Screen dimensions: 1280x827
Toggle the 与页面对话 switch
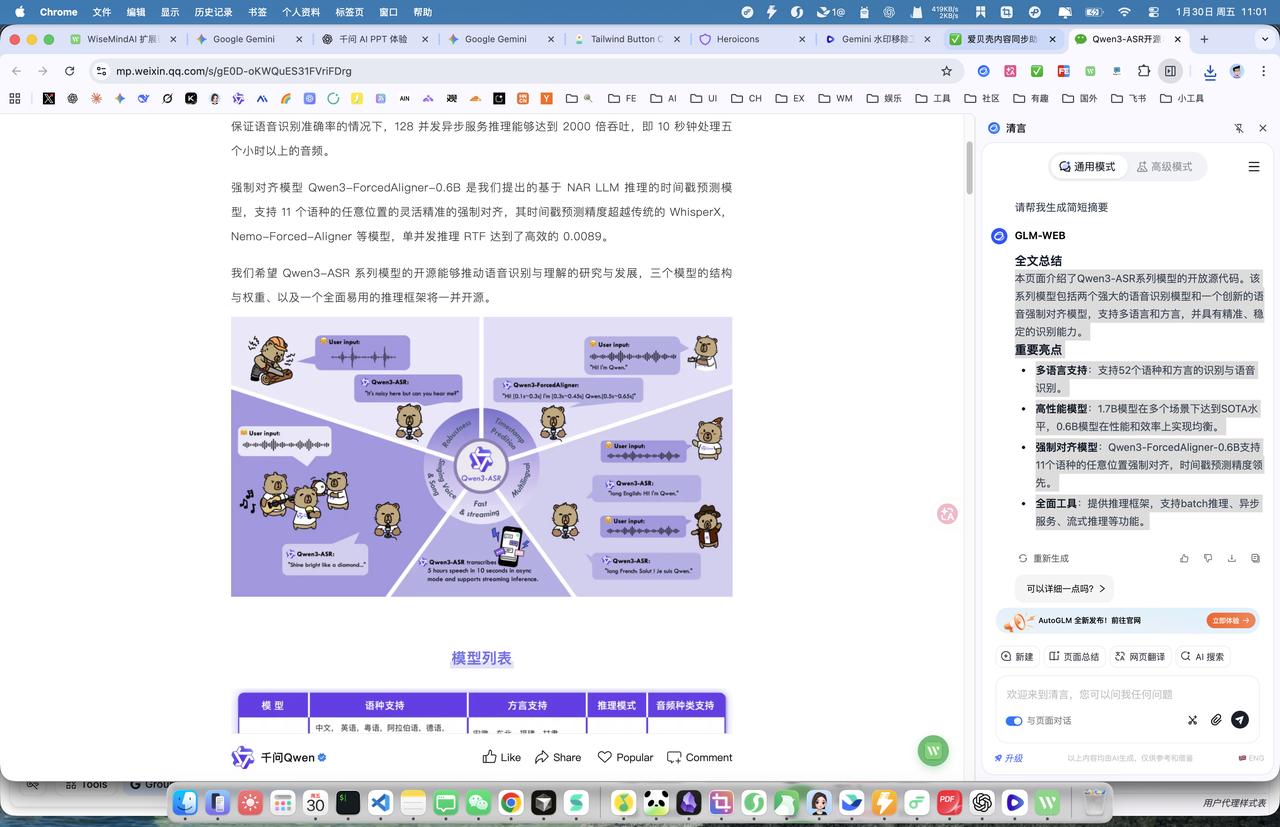1014,720
